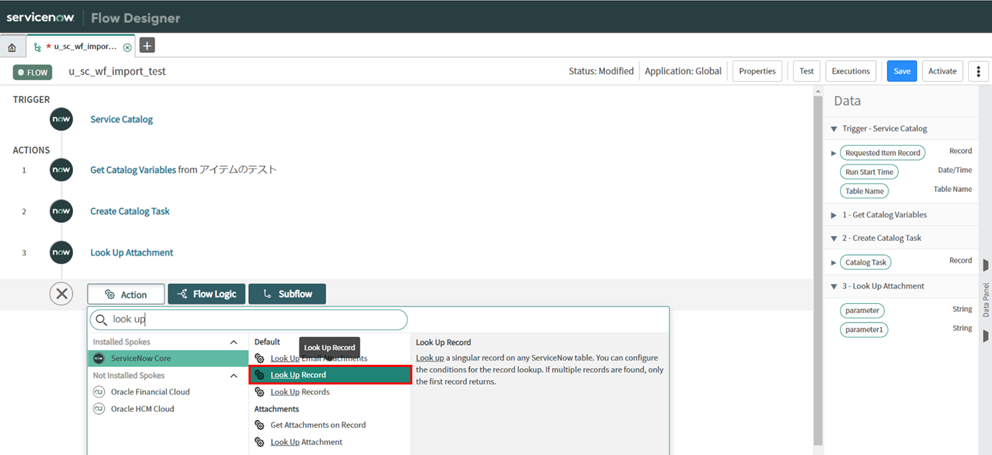Viewport: 992px width, 455px height.
Task: Click the Service Catalog trigger Now icon
Action: (x=61, y=119)
